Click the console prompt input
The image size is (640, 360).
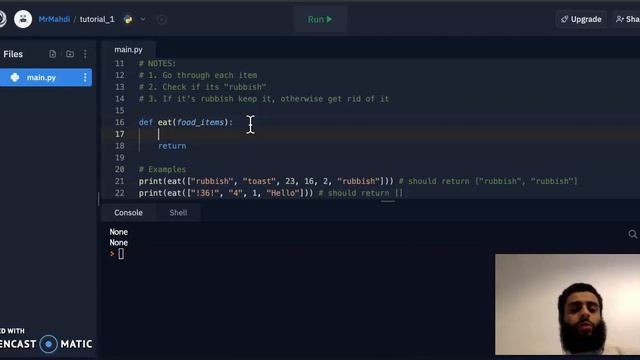121,254
